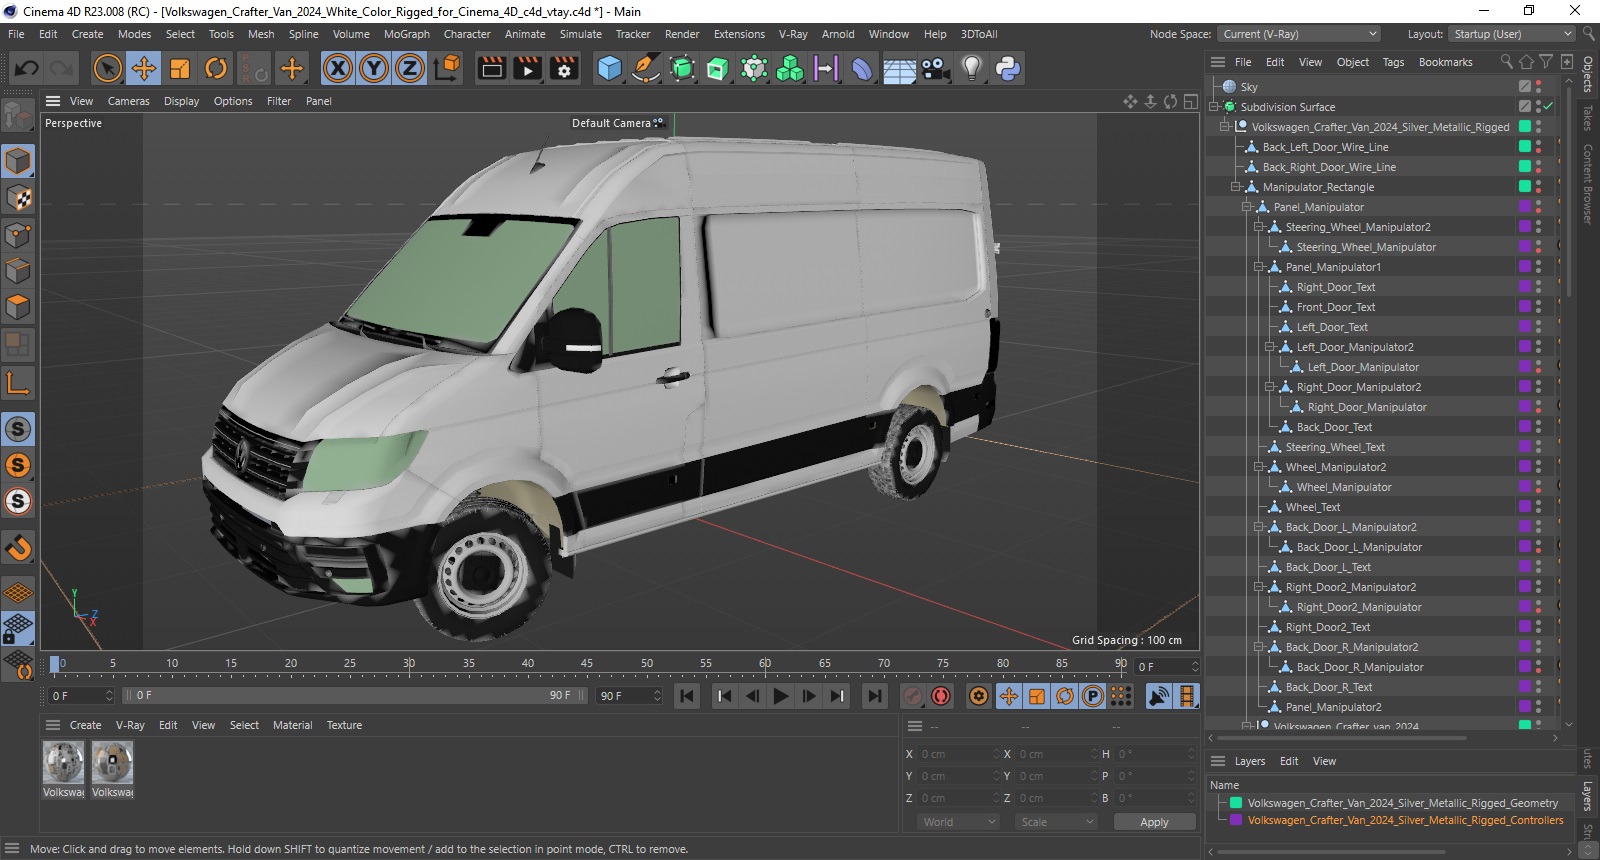Toggle visibility dots for Sky object
This screenshot has height=860, width=1600.
click(x=1538, y=87)
